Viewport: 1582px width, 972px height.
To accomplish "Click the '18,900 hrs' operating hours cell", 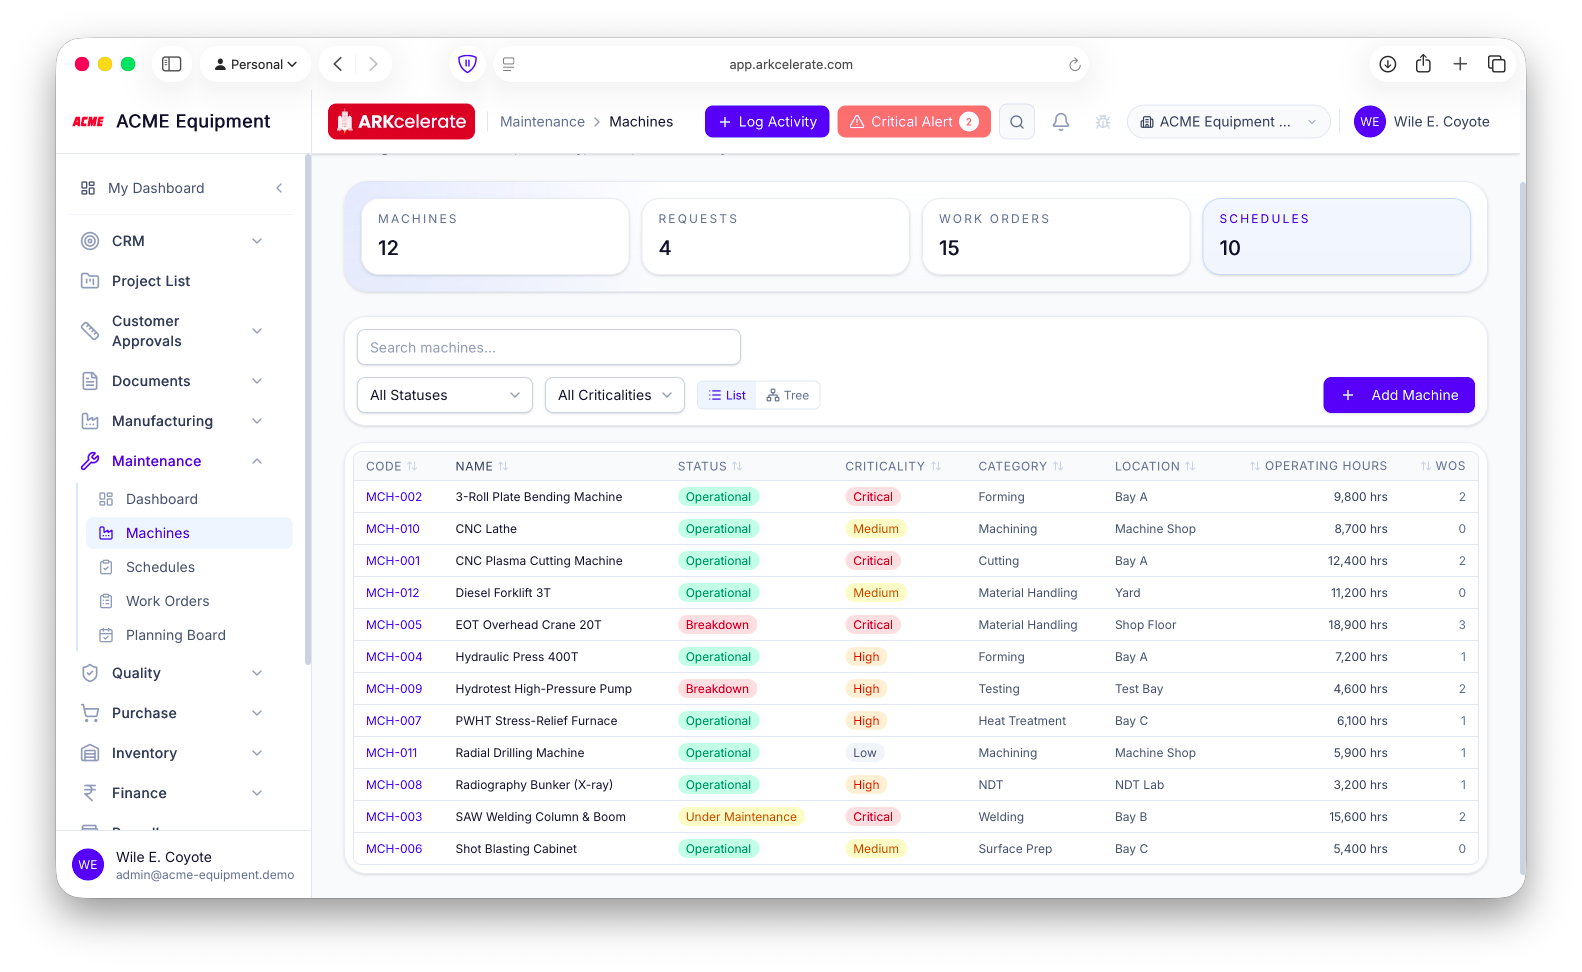I will tap(1357, 625).
